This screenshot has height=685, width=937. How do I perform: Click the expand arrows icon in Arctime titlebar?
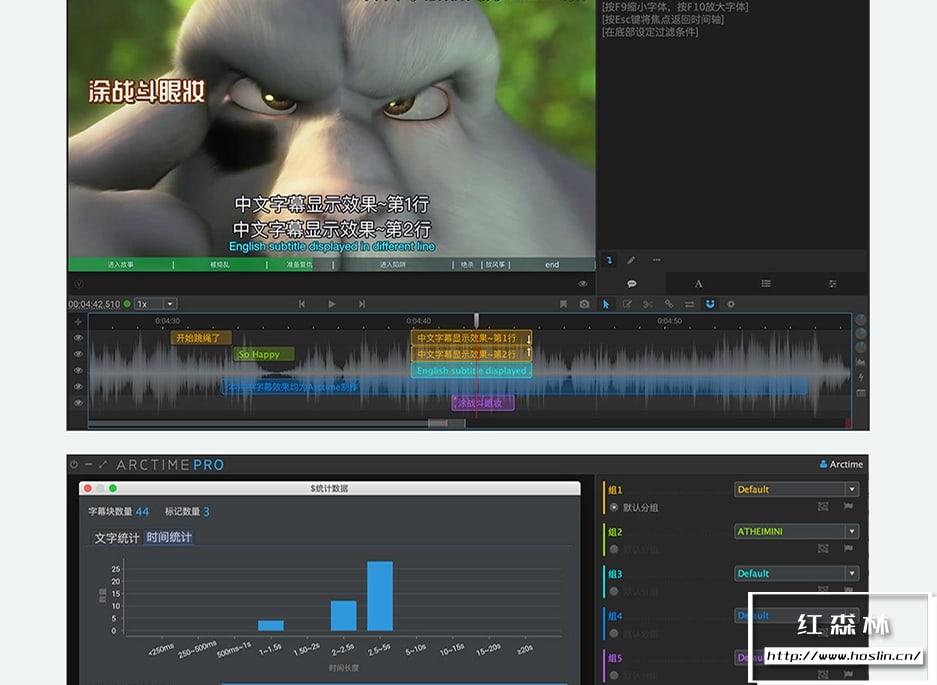click(x=103, y=464)
